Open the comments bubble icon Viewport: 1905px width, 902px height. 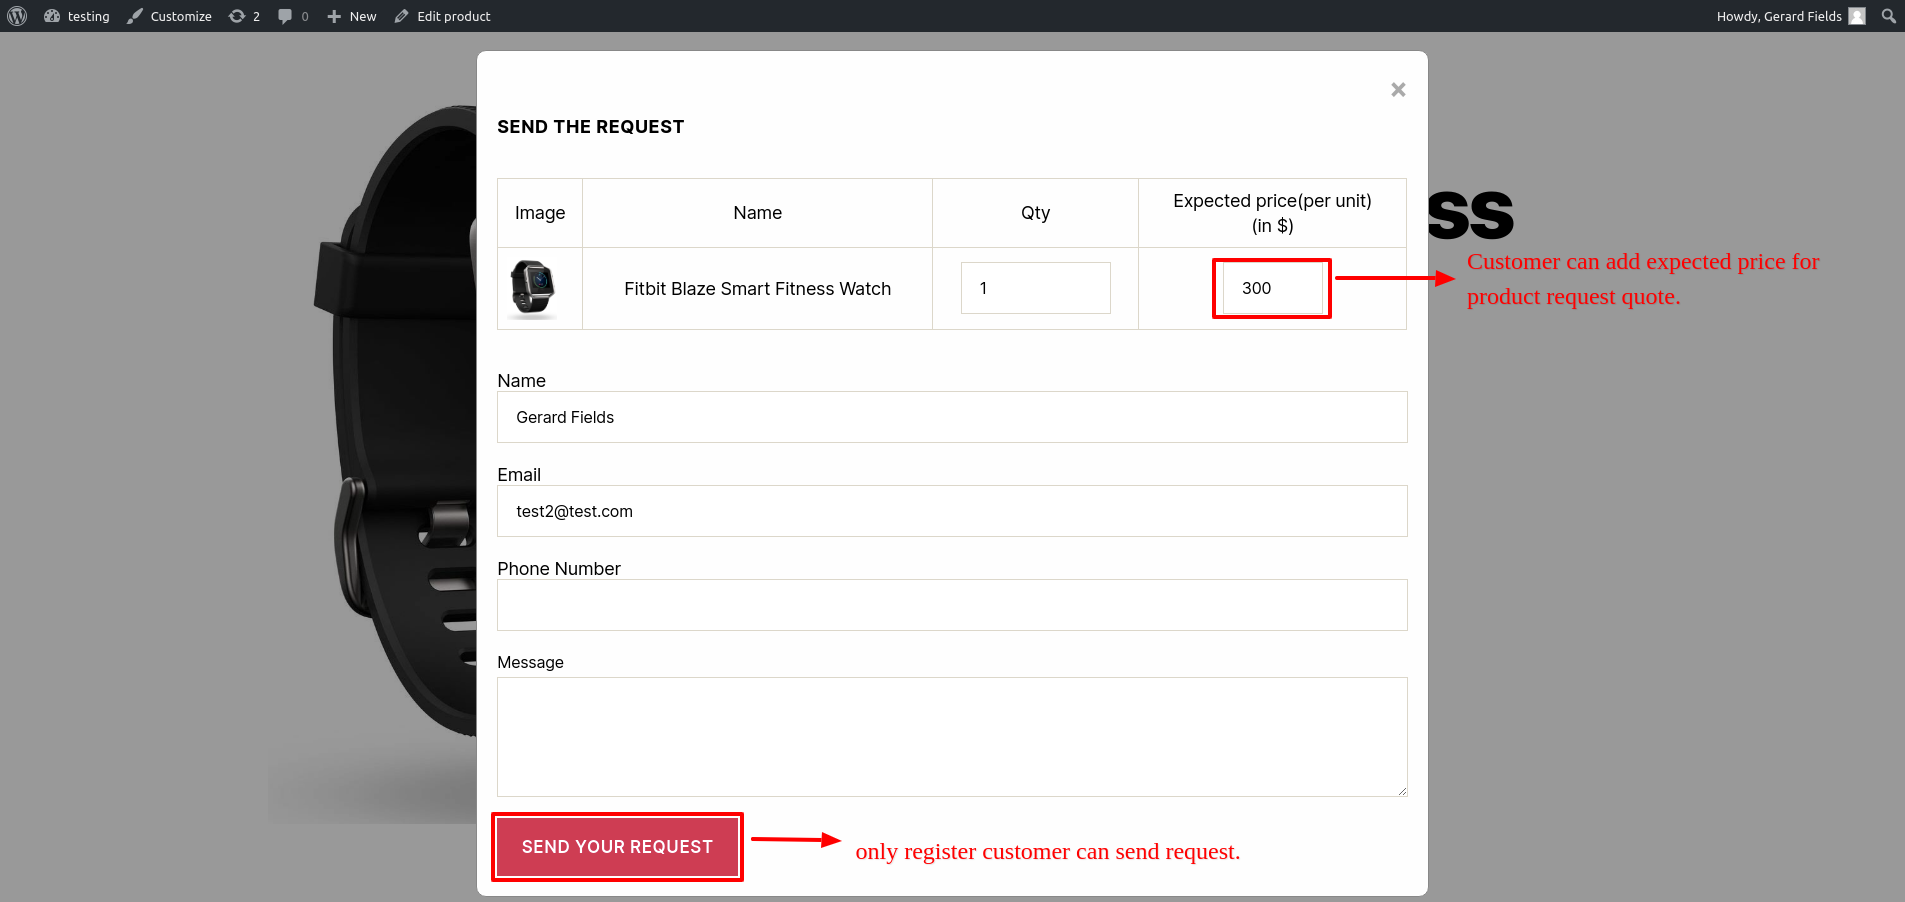pos(285,16)
